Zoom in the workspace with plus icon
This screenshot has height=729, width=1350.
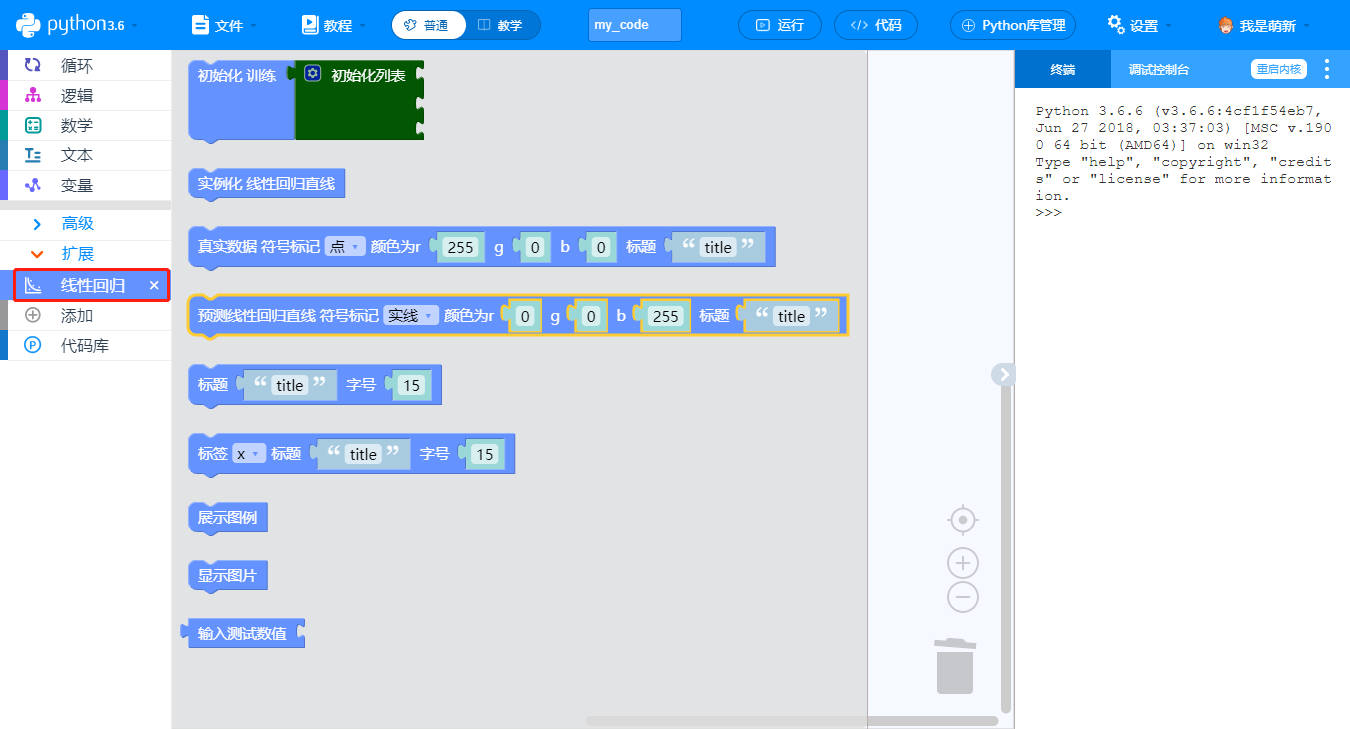click(962, 563)
